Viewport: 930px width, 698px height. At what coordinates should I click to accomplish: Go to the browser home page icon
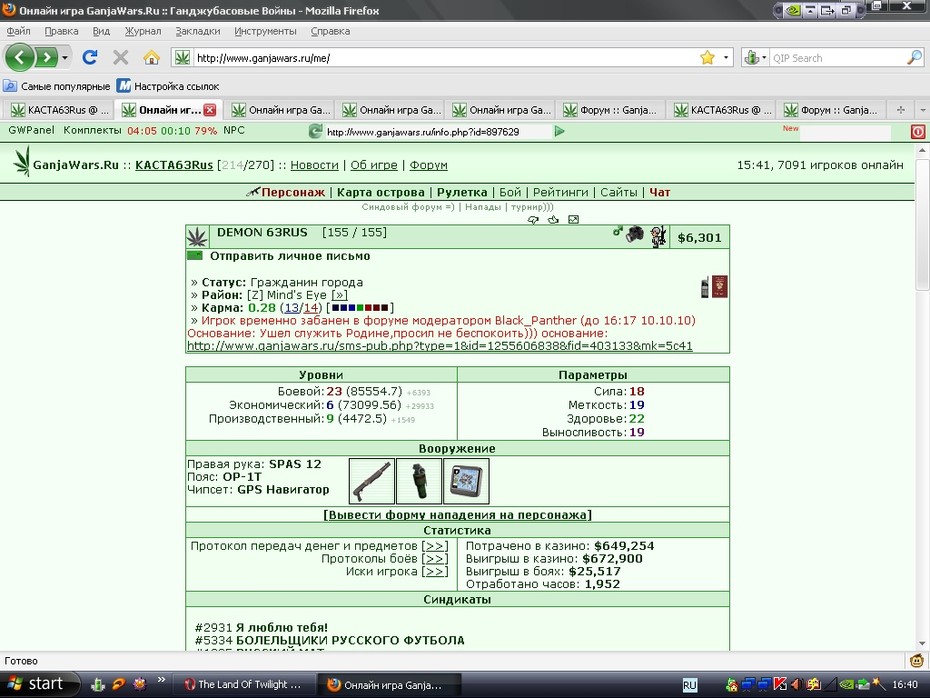(151, 58)
